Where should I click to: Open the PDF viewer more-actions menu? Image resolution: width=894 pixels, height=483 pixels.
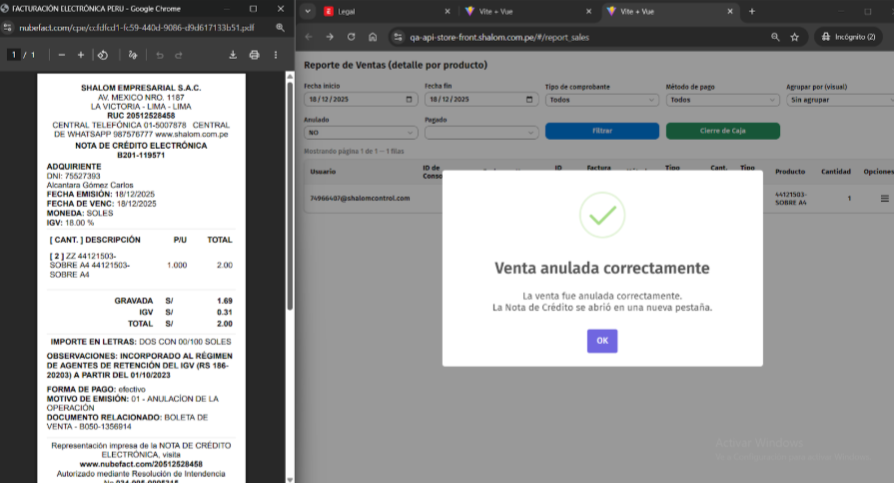click(275, 55)
